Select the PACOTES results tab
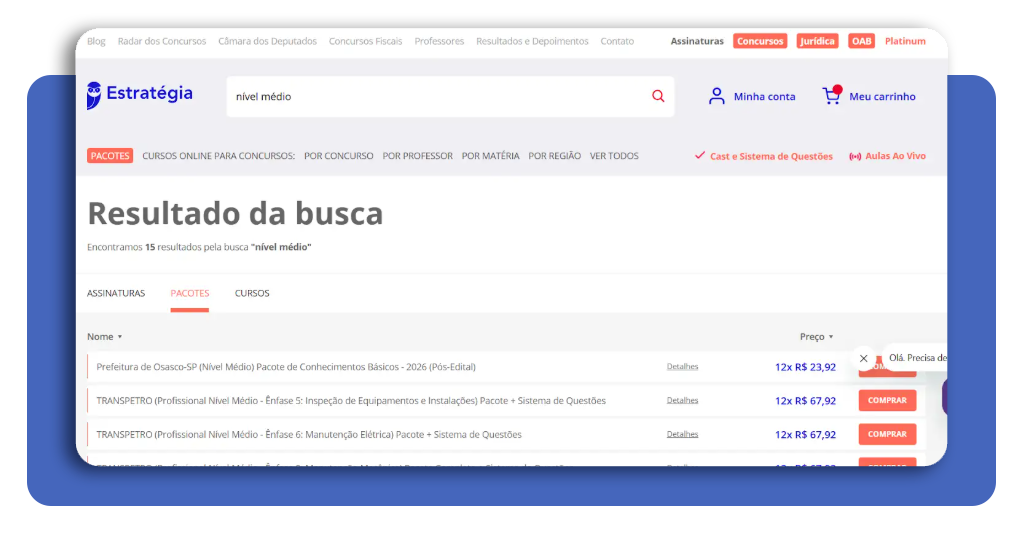This screenshot has height=536, width=1024. [x=190, y=293]
